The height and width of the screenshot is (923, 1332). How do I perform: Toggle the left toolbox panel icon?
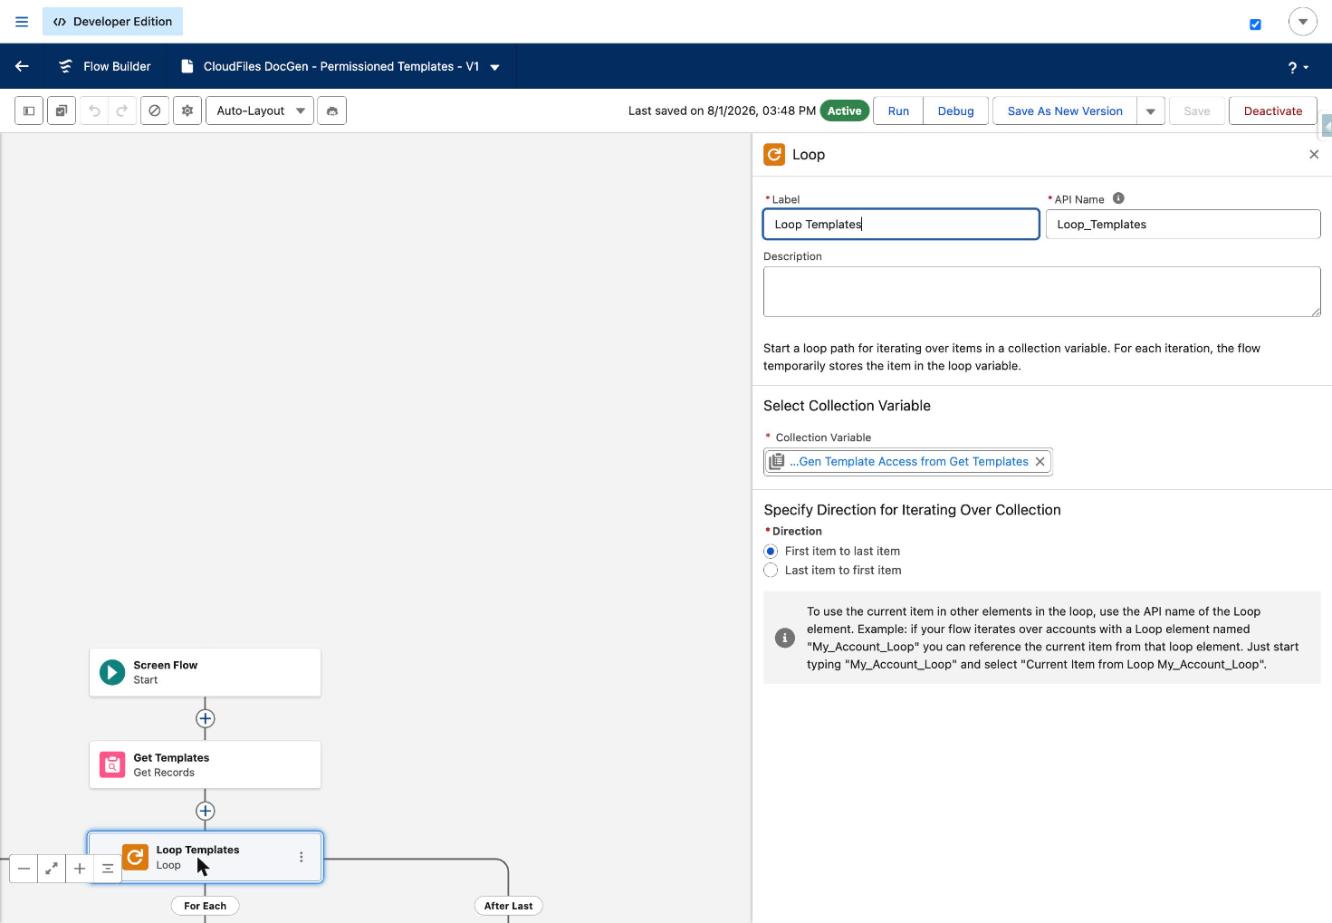(29, 111)
